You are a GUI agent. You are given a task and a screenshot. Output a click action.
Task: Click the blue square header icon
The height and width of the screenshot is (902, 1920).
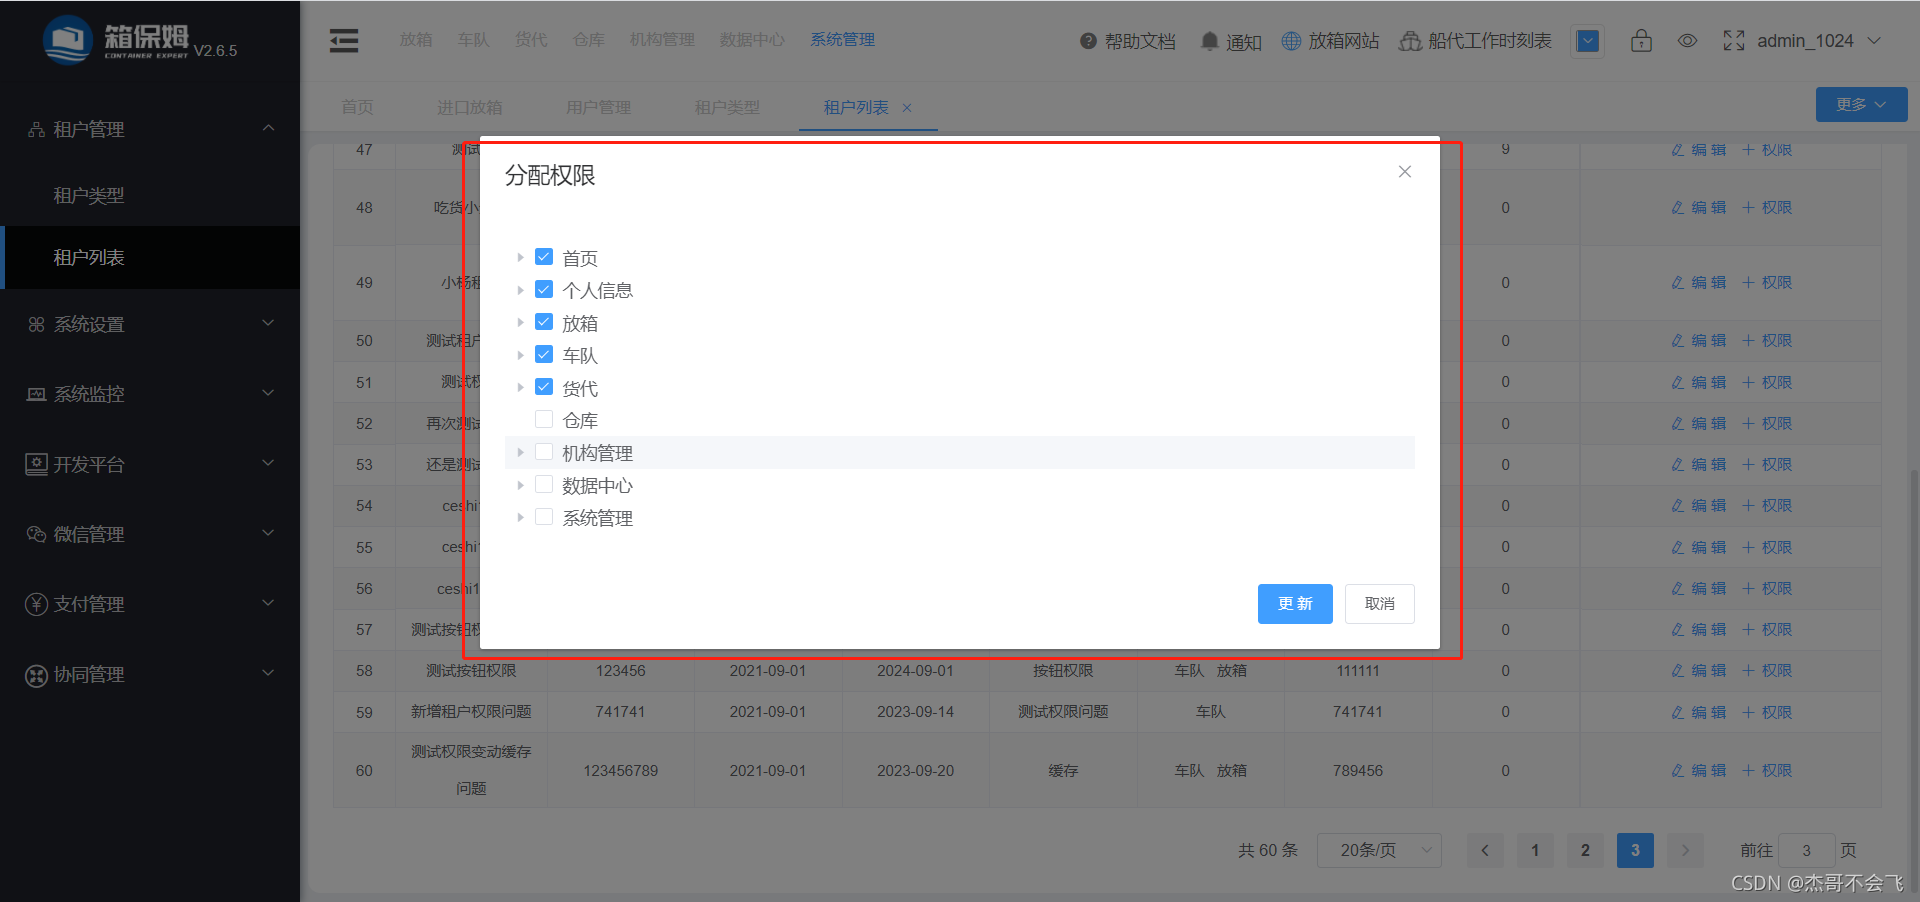1587,41
